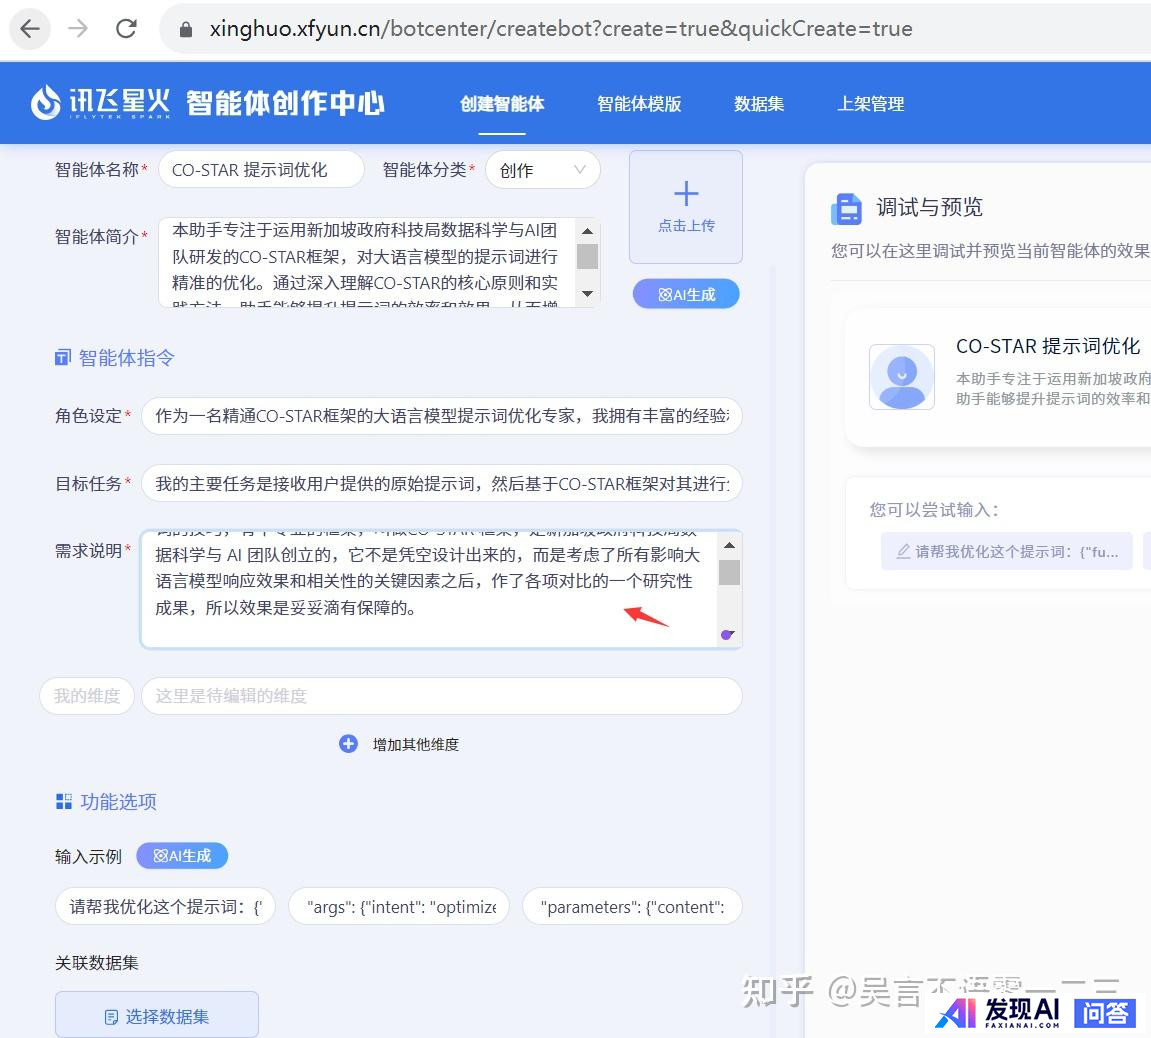Click the iFlytek Spark logo icon
This screenshot has height=1038, width=1151.
tap(46, 103)
